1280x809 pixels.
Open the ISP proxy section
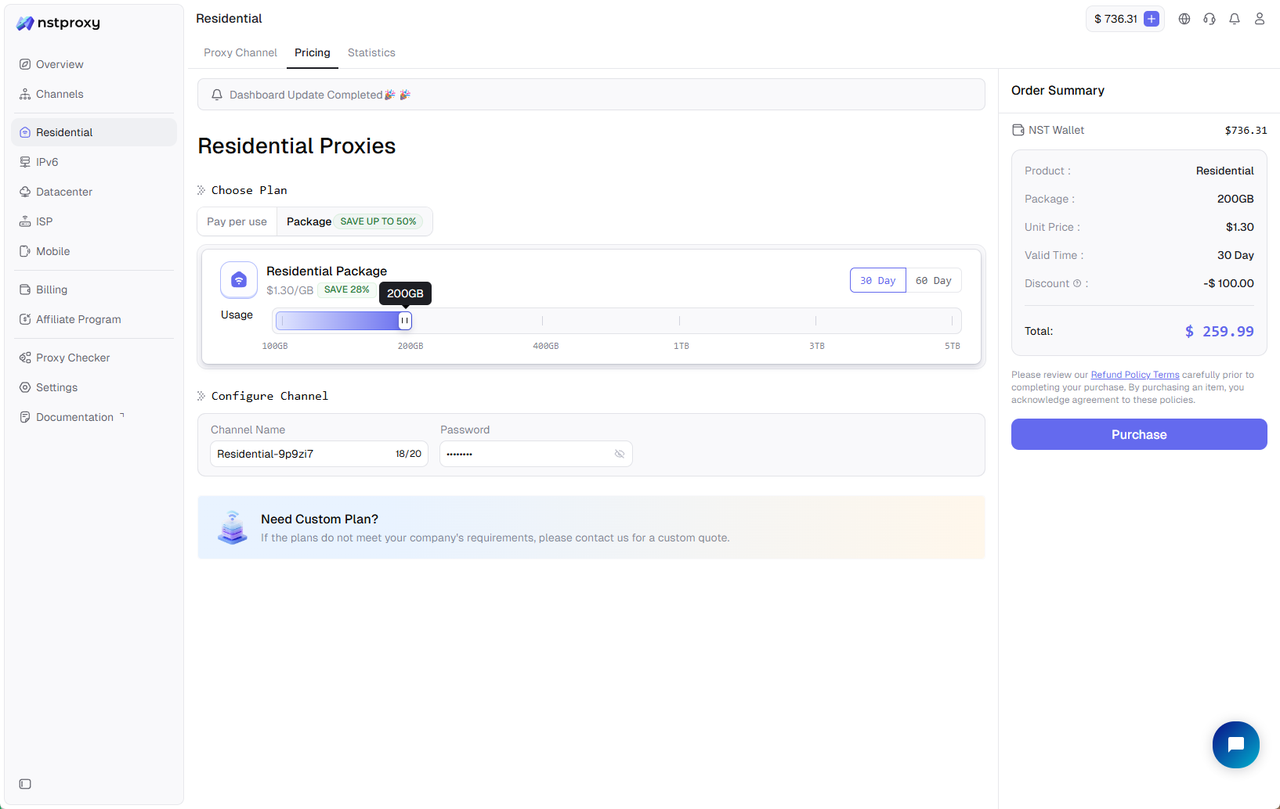[x=46, y=221]
